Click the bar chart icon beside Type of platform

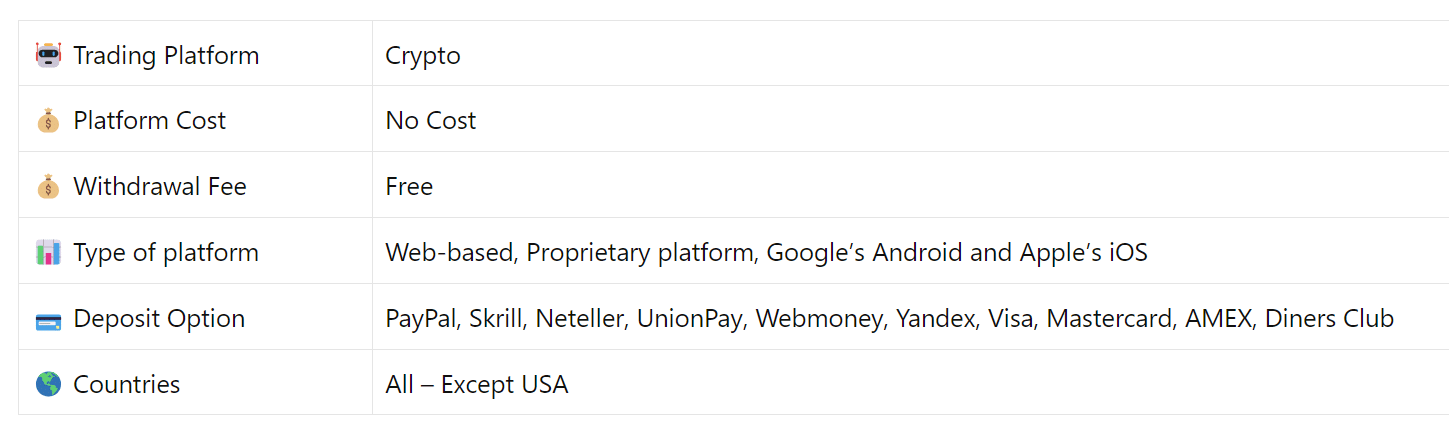[48, 253]
